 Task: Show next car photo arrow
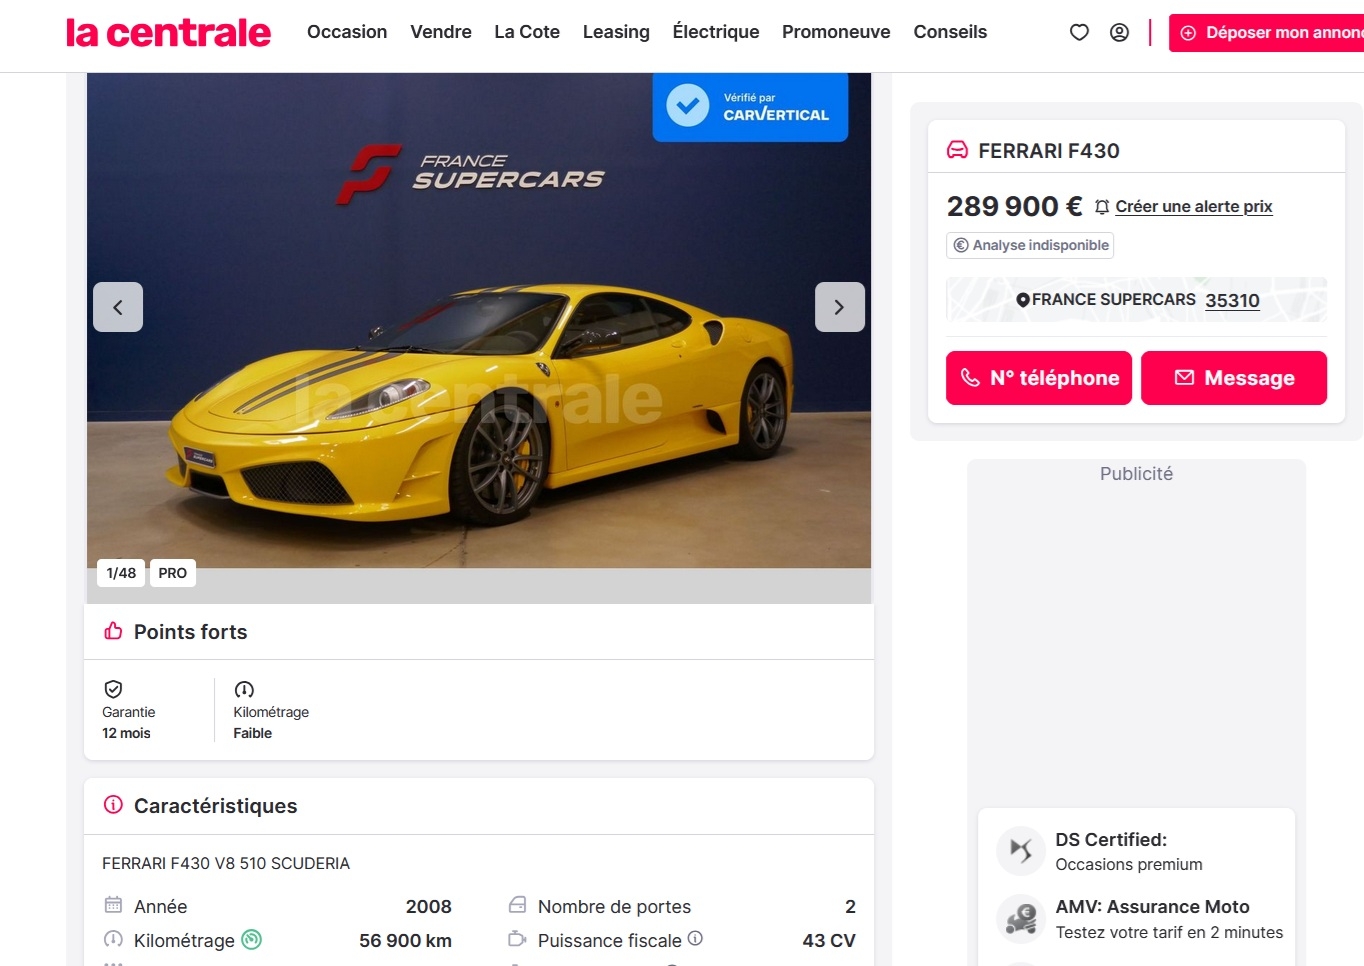(839, 307)
